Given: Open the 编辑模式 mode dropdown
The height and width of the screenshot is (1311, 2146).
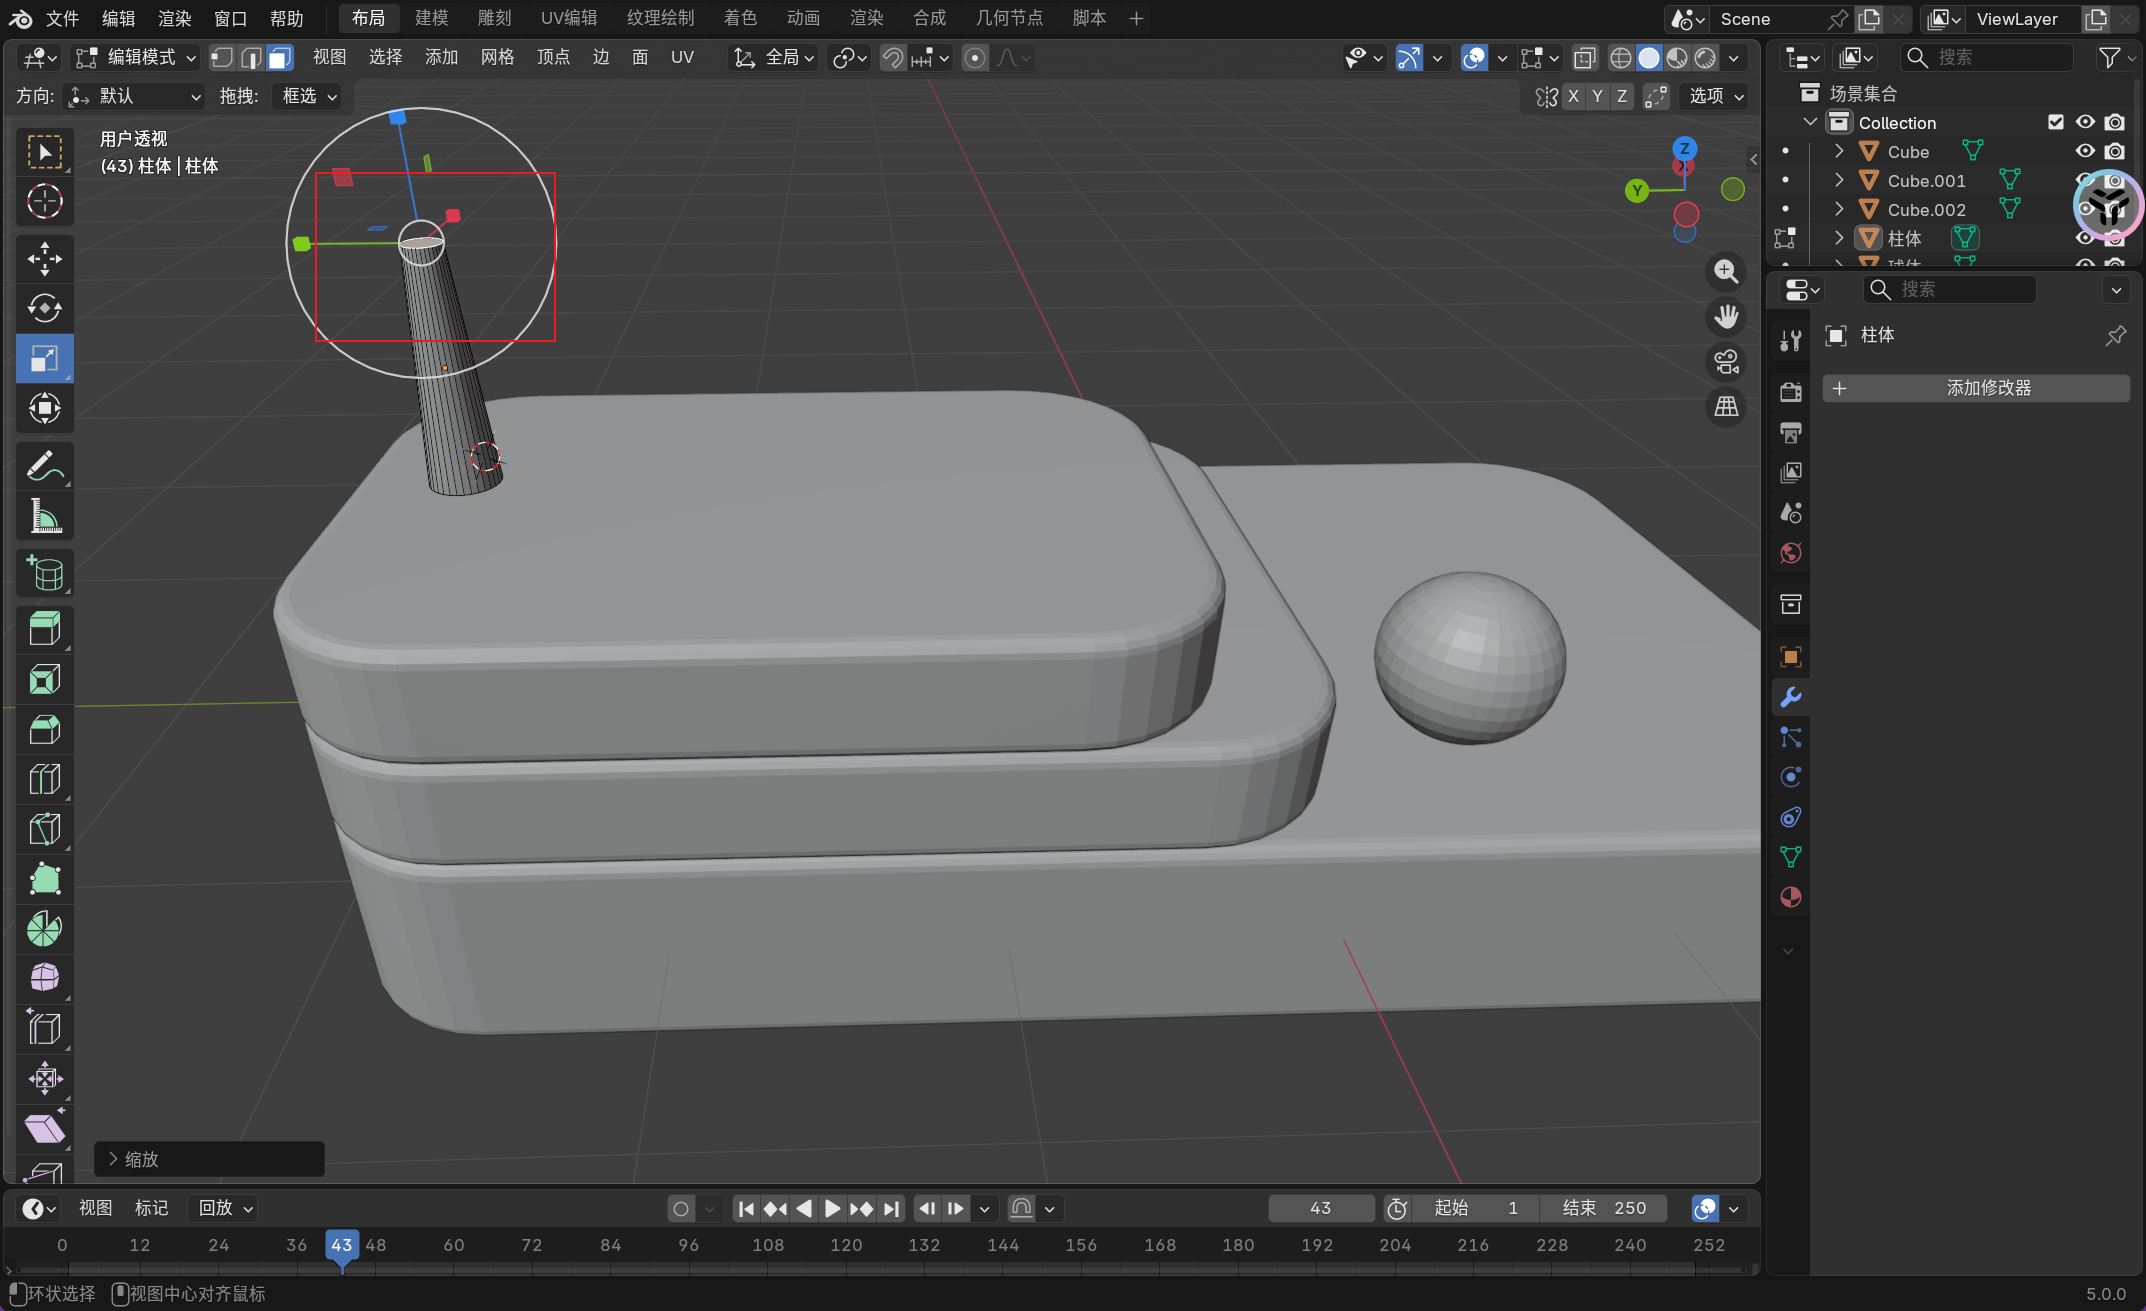Looking at the screenshot, I should tap(138, 58).
